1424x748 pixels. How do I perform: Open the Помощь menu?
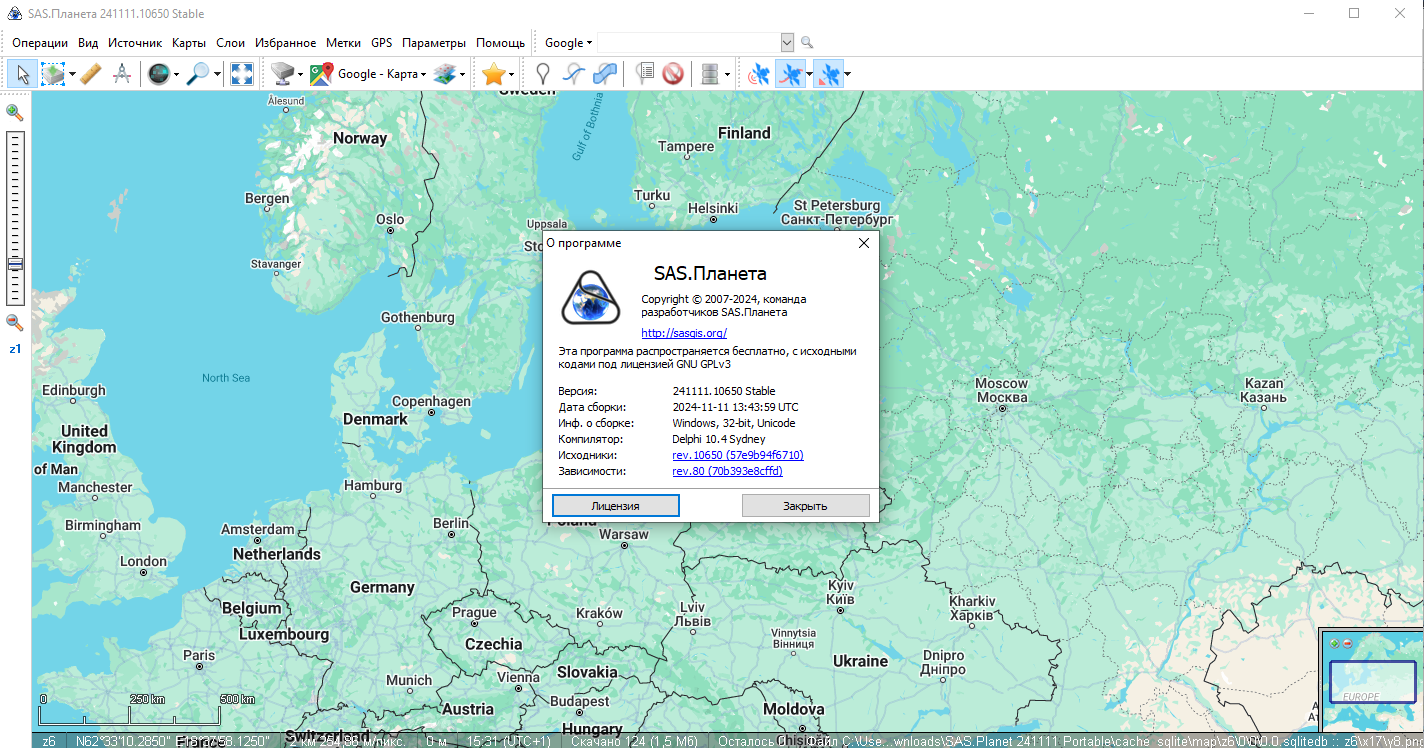point(500,43)
